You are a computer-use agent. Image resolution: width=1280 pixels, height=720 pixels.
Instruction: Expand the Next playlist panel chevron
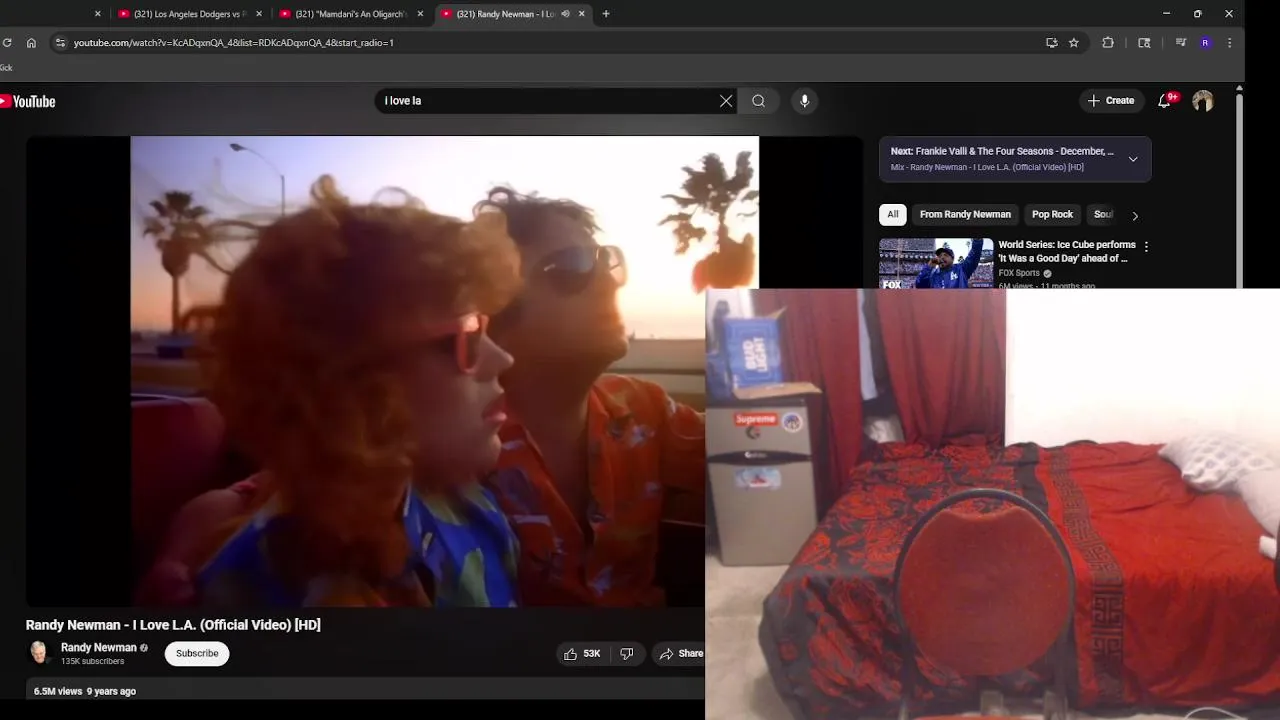click(x=1133, y=159)
